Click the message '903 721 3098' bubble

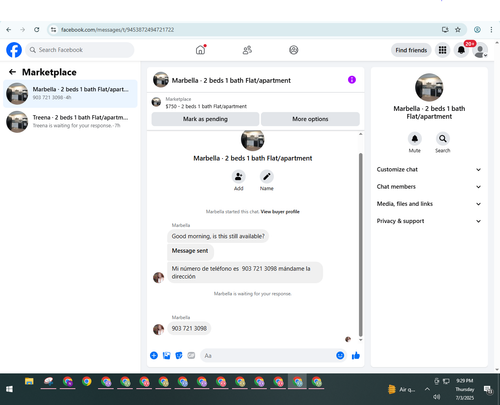(189, 328)
